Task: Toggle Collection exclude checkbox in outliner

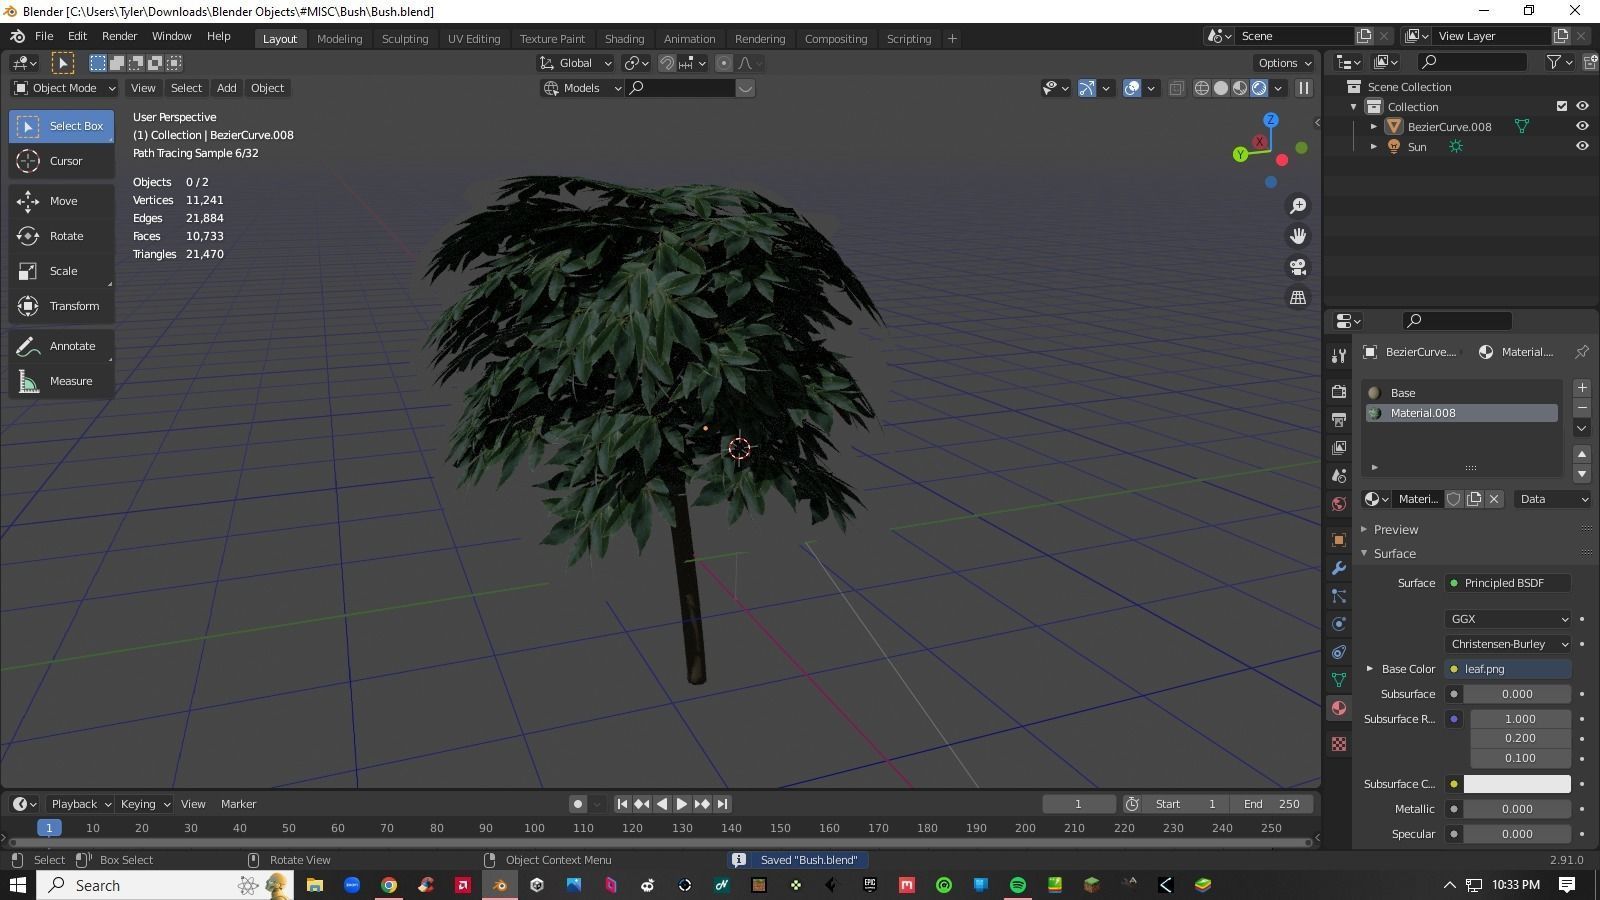Action: pyautogui.click(x=1562, y=106)
